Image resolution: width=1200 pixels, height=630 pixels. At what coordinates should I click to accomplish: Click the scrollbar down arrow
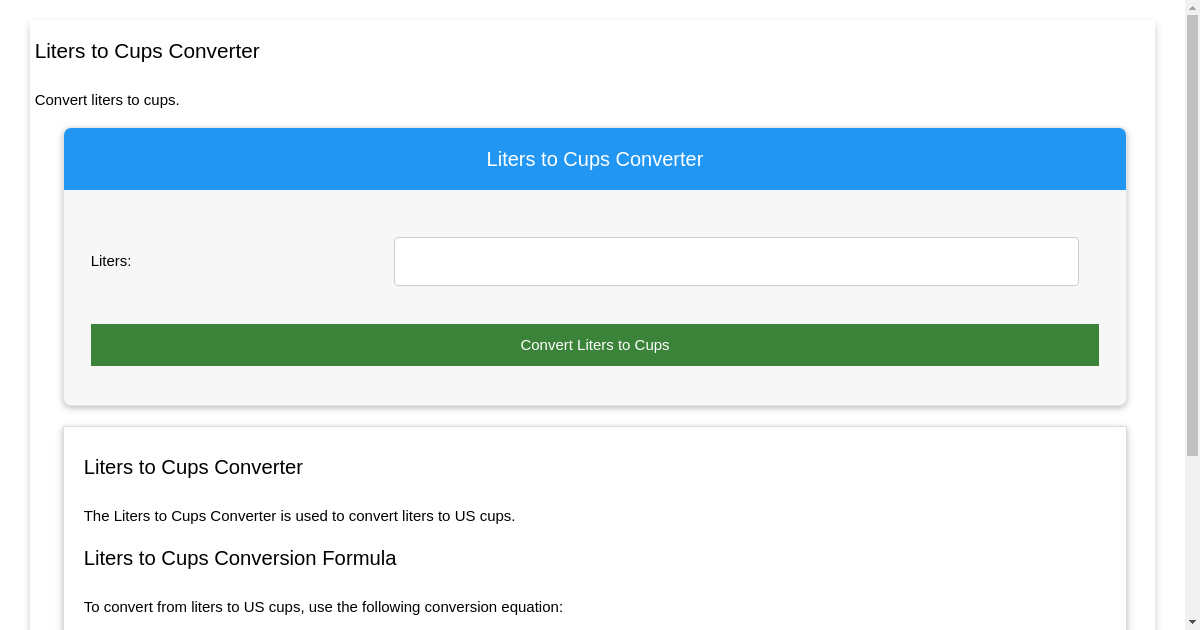pos(1192,622)
